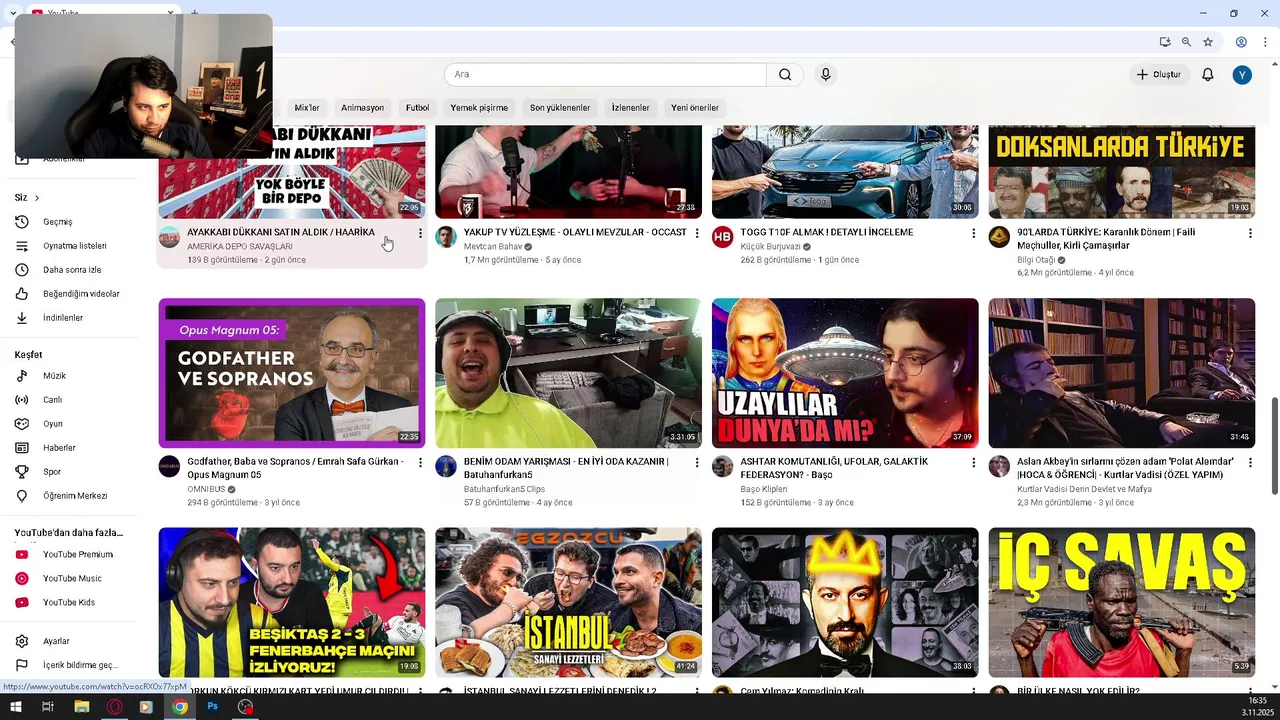This screenshot has height=720, width=1280.
Task: Open the Kurtlar Vadisi Derin Devlet ve Mafya channel
Action: point(1084,489)
